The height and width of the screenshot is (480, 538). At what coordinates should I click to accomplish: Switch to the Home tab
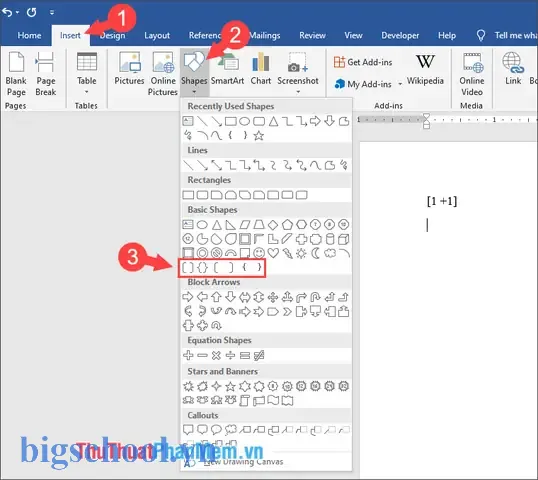29,35
